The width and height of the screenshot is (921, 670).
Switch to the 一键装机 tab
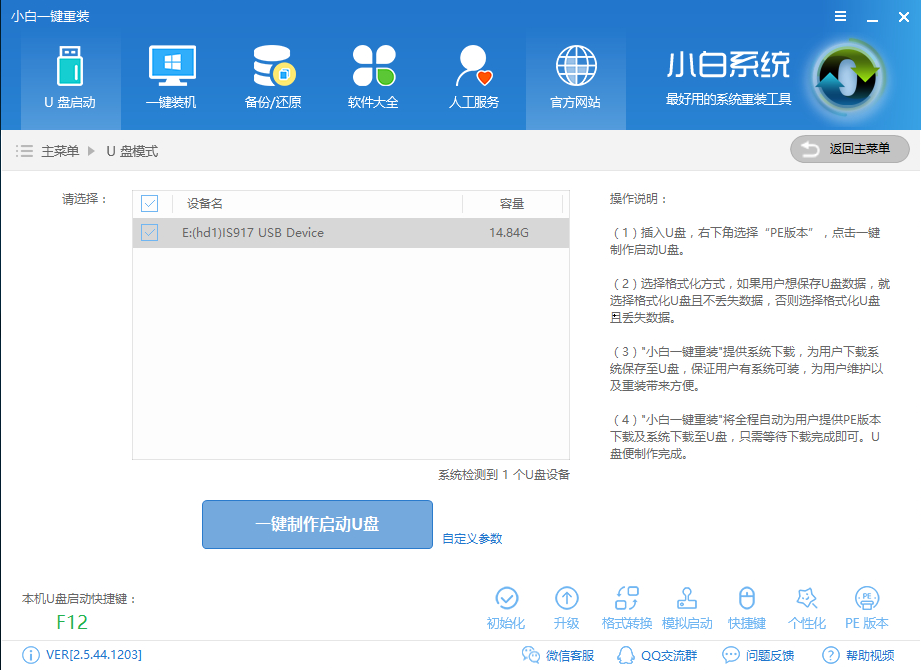click(x=171, y=75)
